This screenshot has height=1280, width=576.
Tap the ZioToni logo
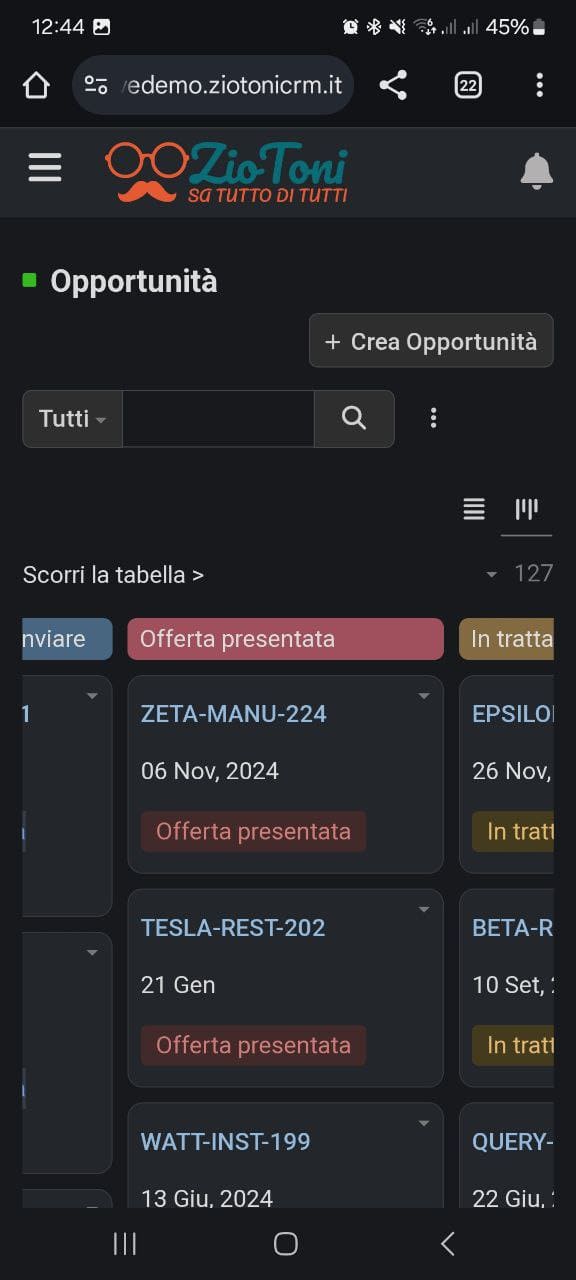(x=225, y=170)
